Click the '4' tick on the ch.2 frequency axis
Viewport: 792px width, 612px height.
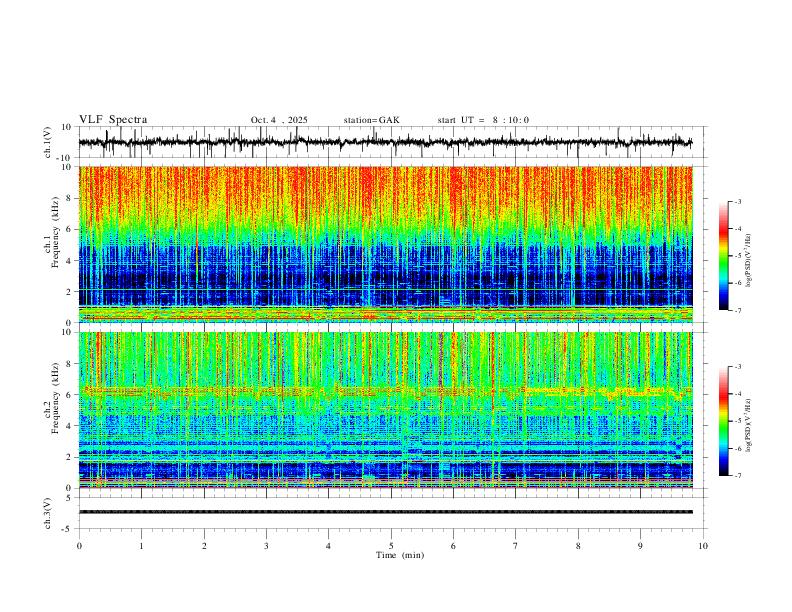(70, 426)
